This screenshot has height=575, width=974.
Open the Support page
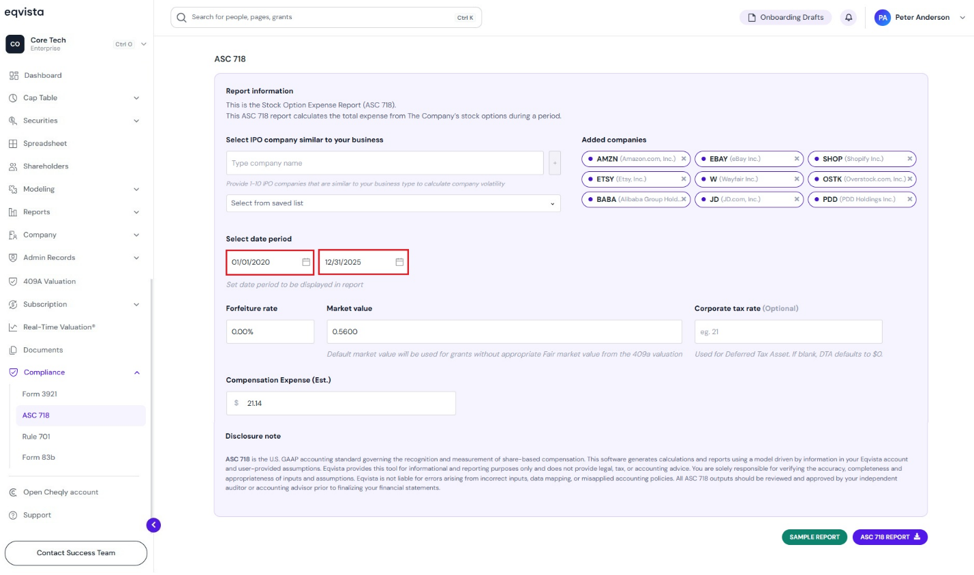pos(37,515)
